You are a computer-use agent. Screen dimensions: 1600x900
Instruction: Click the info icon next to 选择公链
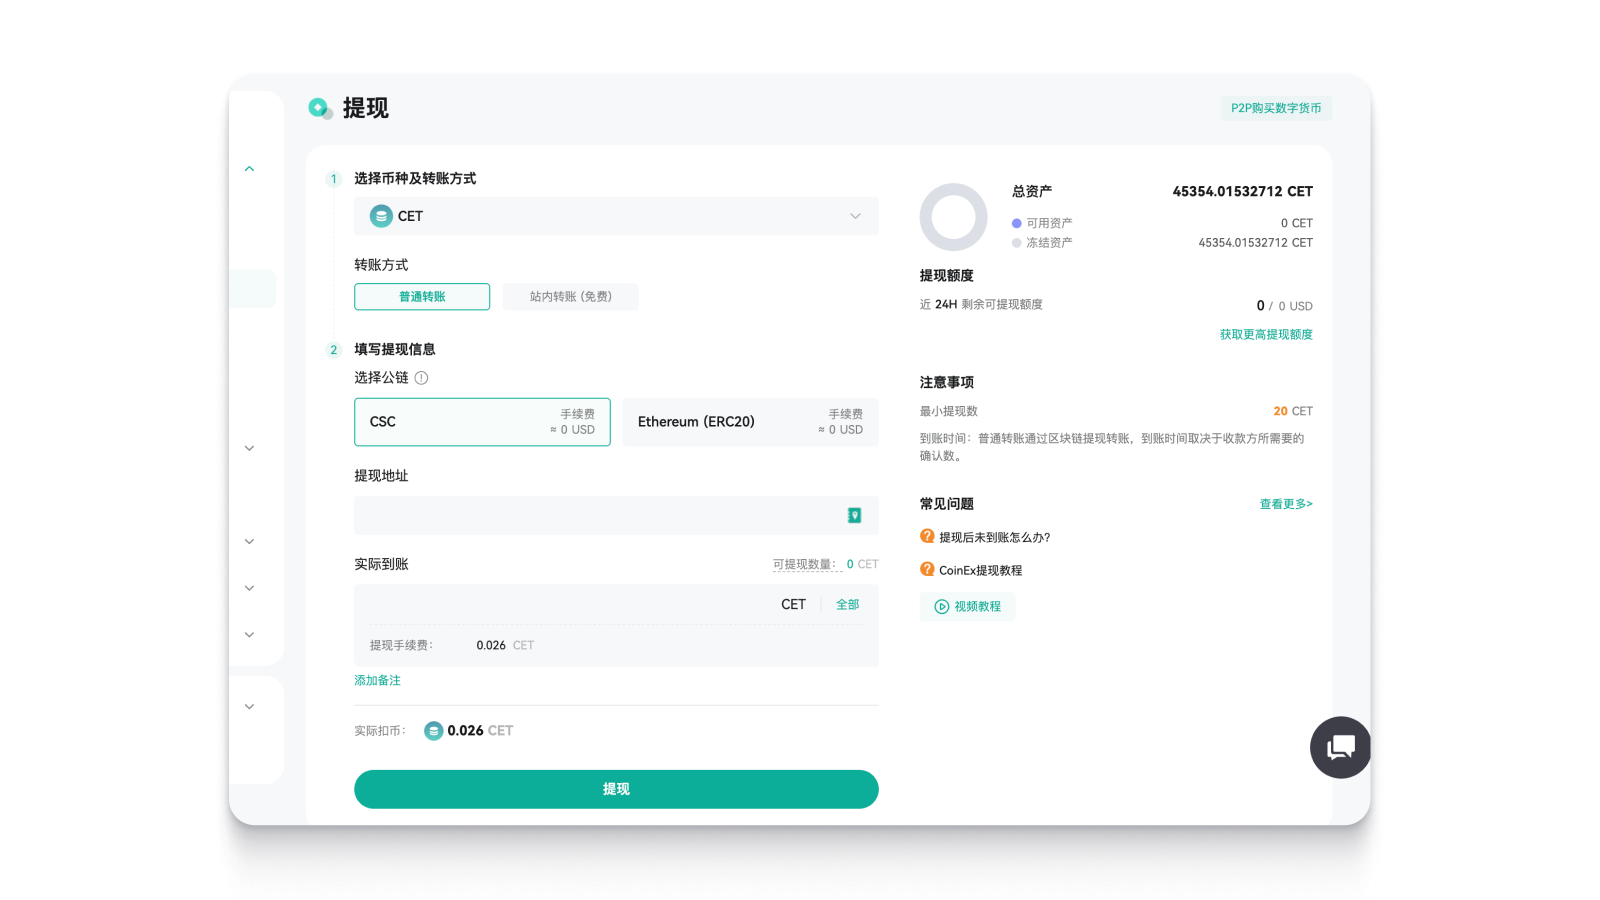point(421,378)
